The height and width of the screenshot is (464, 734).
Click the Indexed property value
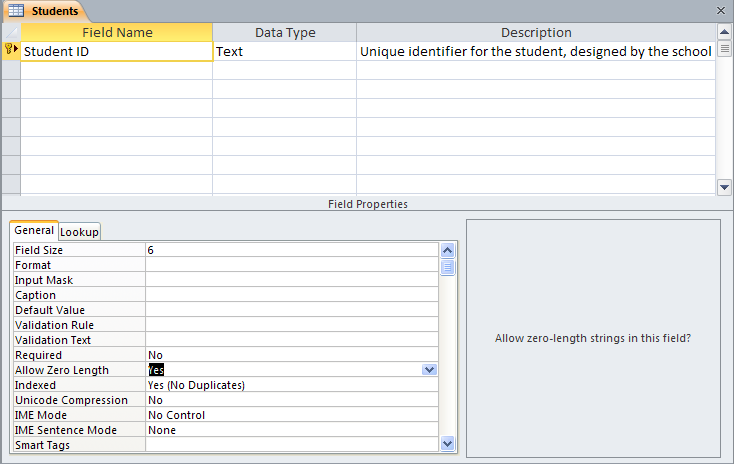(292, 385)
